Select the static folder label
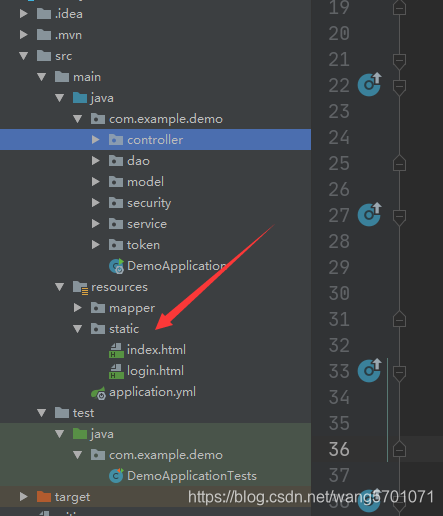This screenshot has width=443, height=516. [x=124, y=329]
